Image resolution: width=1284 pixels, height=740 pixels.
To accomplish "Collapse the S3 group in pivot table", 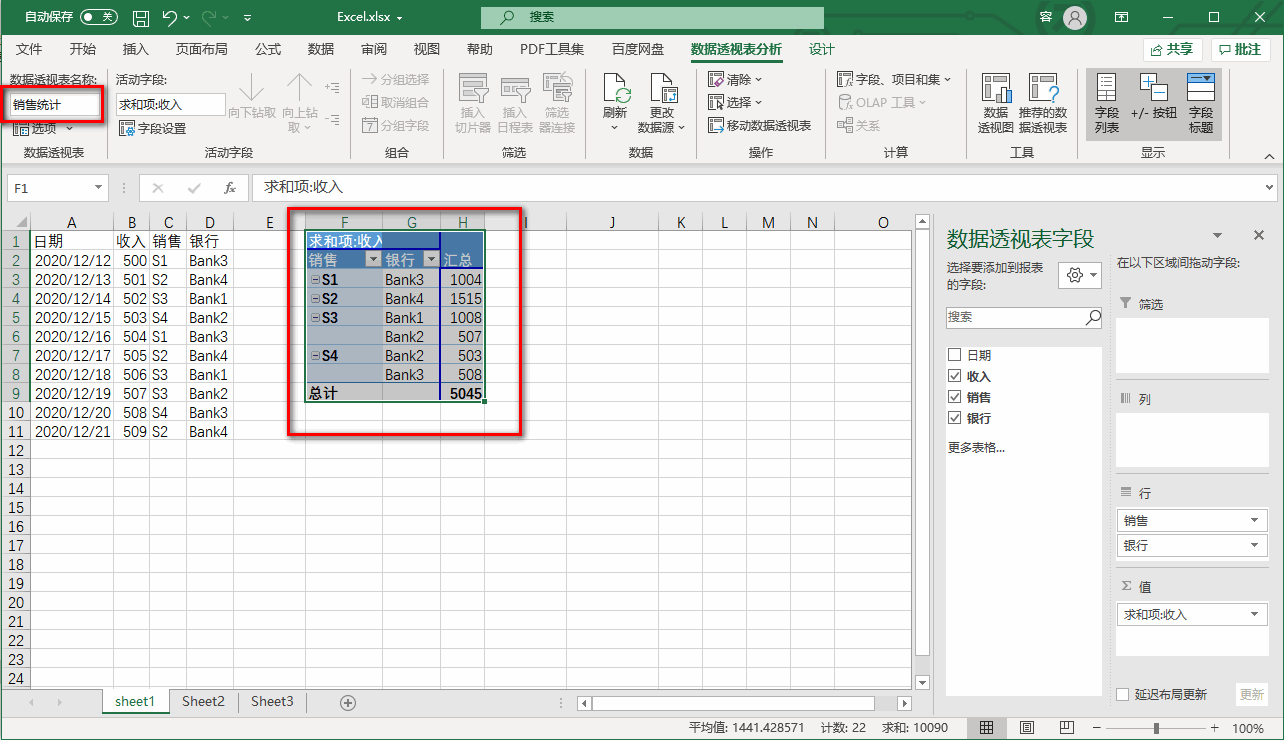I will pos(315,318).
